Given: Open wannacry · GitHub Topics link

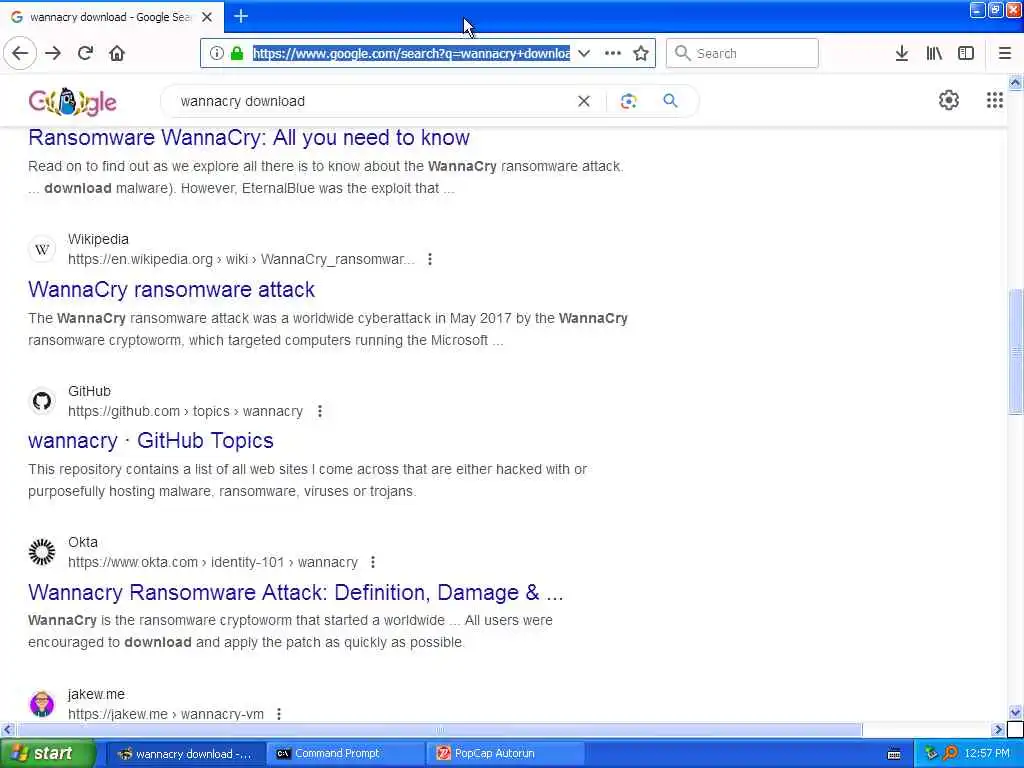Looking at the screenshot, I should 151,441.
